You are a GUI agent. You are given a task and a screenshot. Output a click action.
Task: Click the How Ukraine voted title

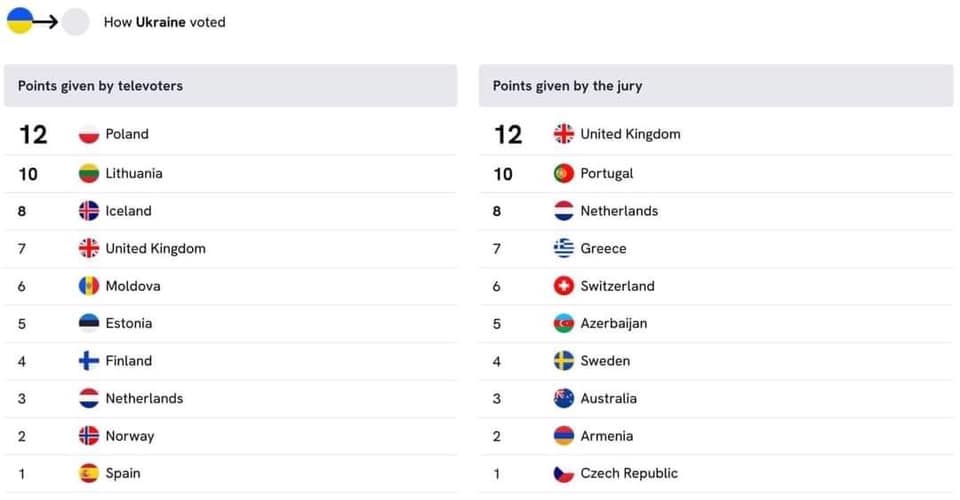164,22
